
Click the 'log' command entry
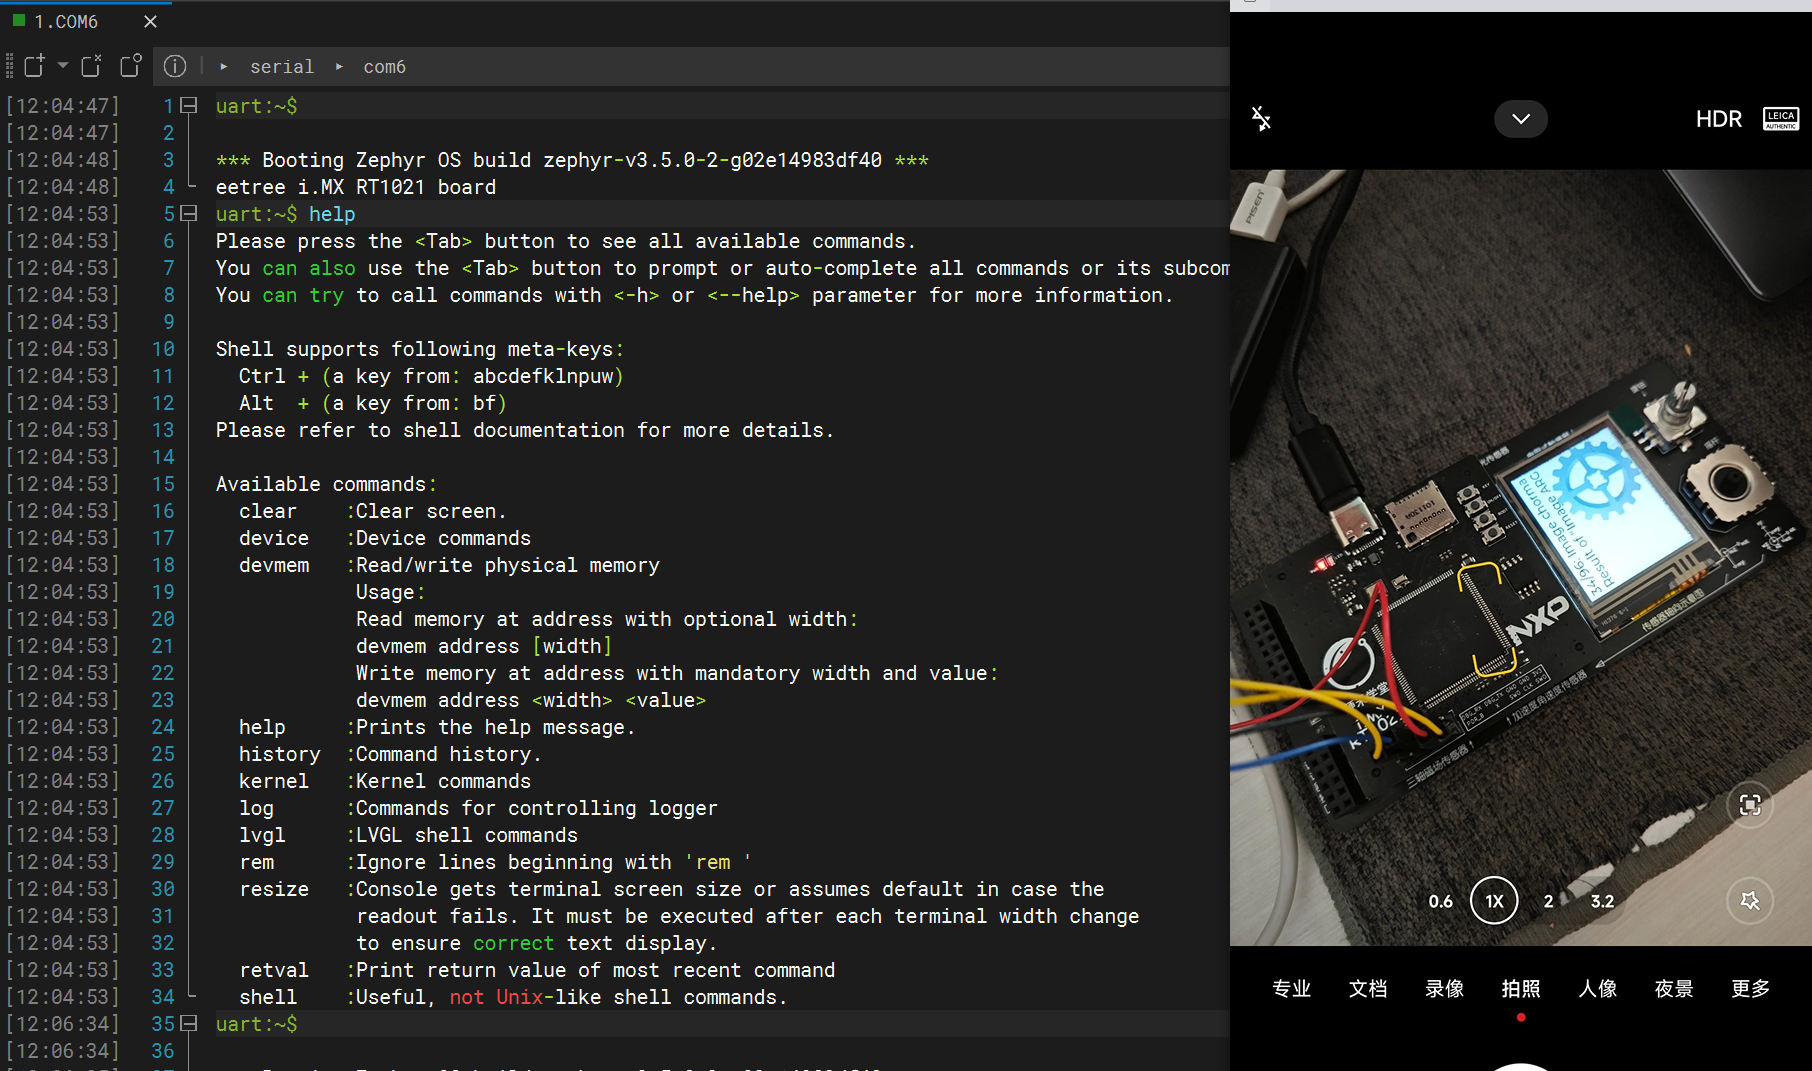point(256,808)
